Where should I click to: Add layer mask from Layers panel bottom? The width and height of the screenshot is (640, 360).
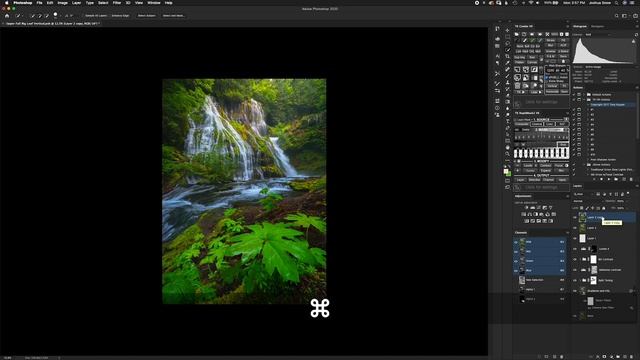(x=604, y=357)
